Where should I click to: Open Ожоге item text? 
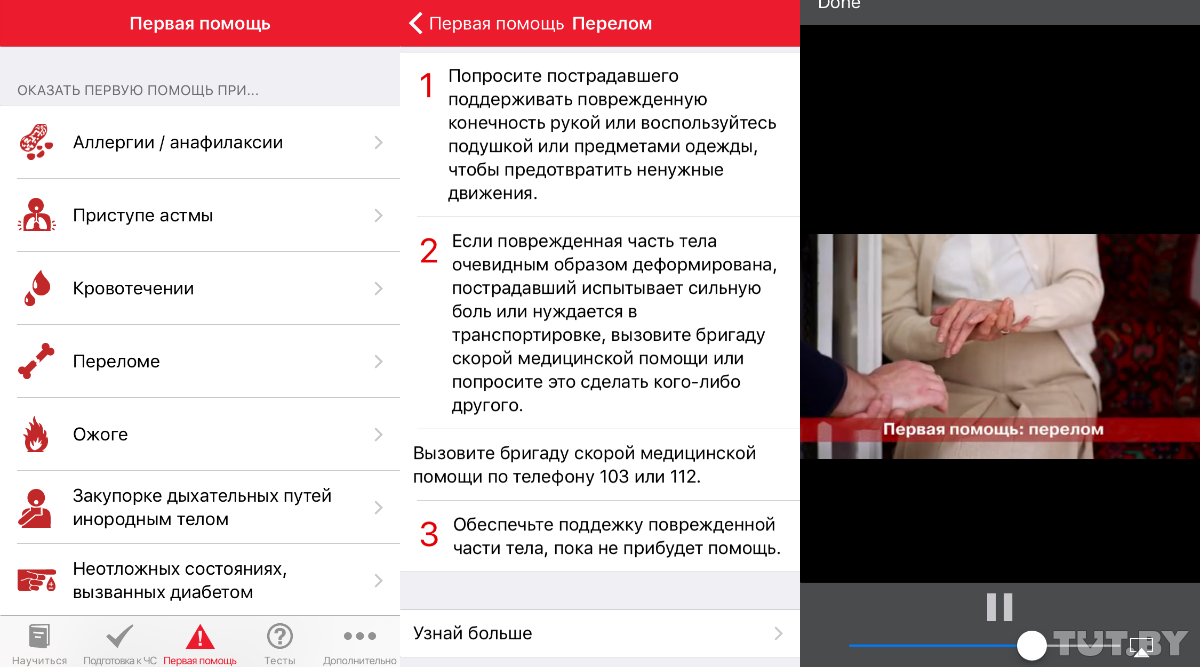(100, 434)
